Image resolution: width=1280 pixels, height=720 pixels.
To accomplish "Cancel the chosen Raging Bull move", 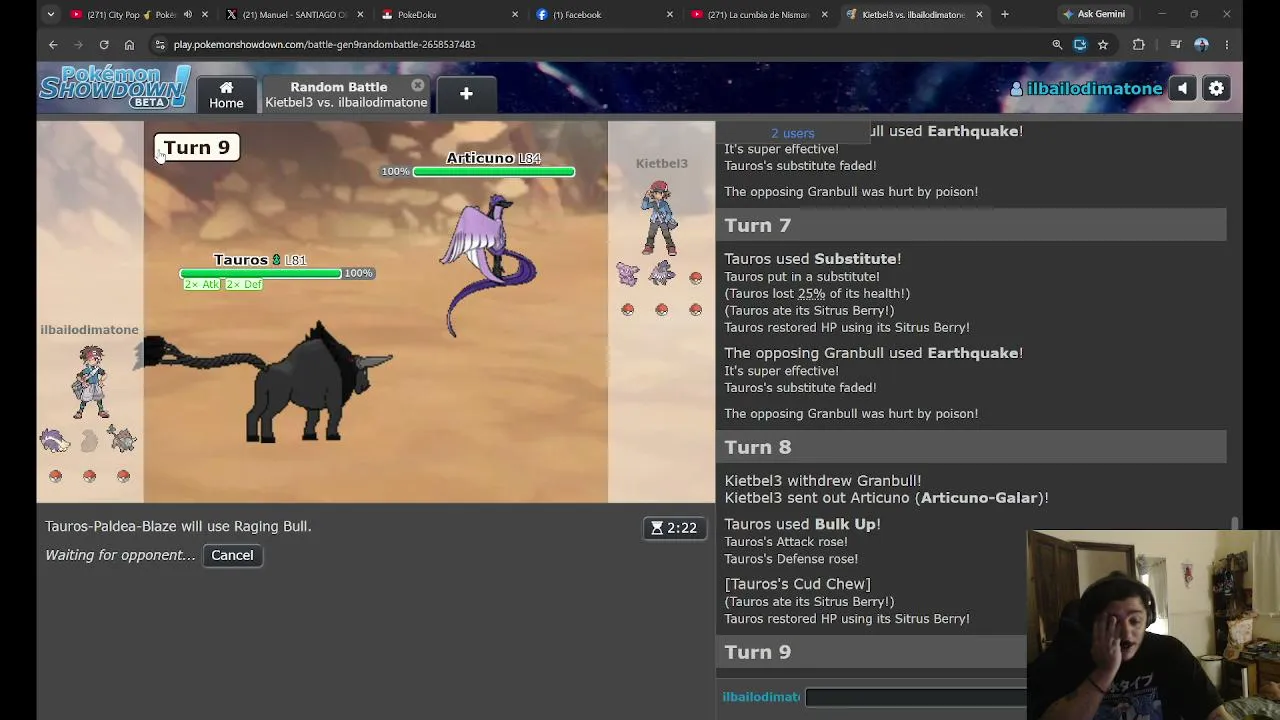I will click(x=232, y=555).
